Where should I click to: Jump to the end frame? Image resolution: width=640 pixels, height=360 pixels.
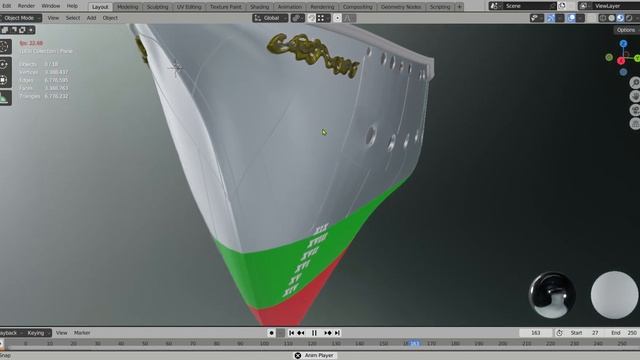(338, 333)
